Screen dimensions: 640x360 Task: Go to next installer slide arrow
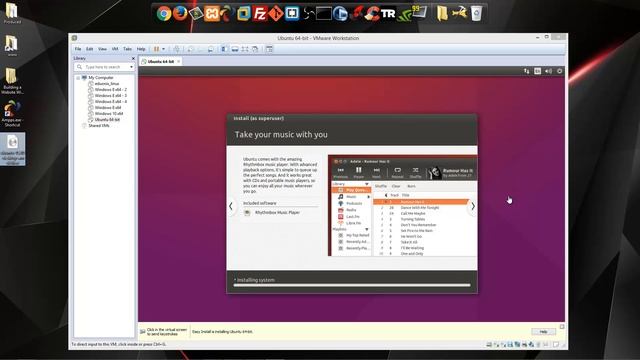click(473, 207)
